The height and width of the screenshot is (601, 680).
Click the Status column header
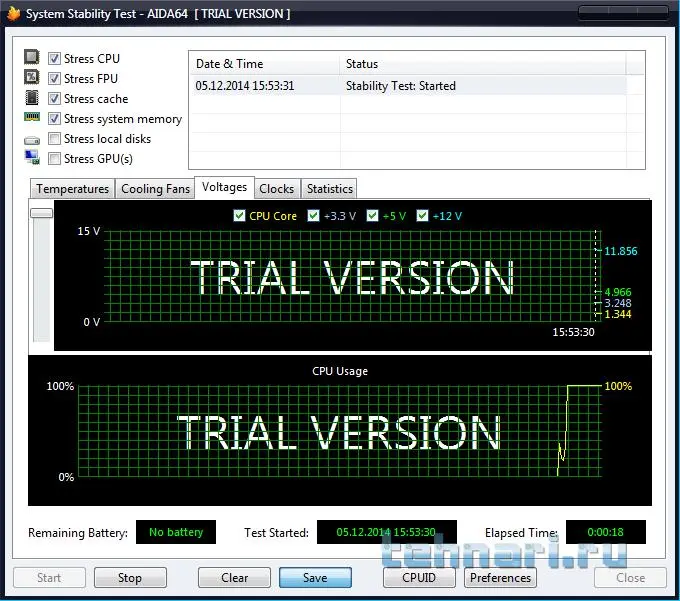click(483, 64)
